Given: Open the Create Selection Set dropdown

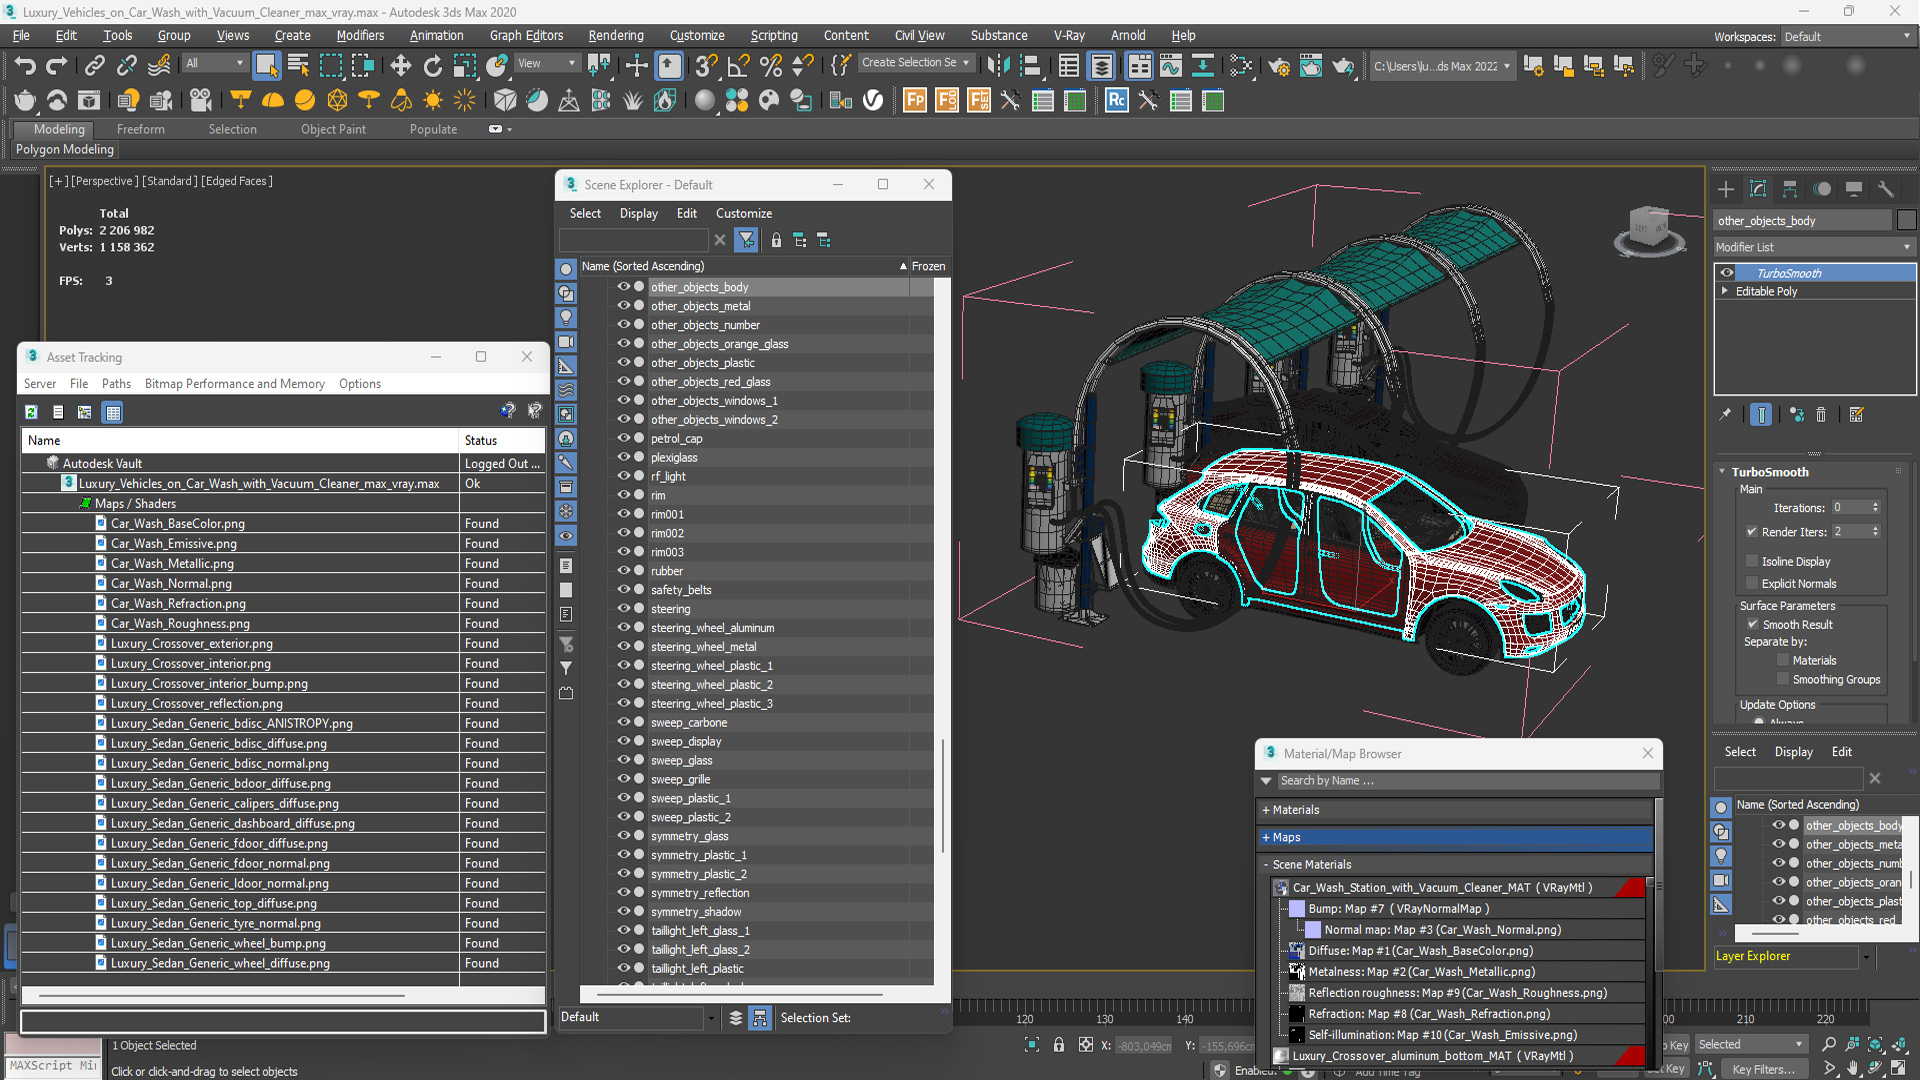Looking at the screenshot, I should point(915,62).
